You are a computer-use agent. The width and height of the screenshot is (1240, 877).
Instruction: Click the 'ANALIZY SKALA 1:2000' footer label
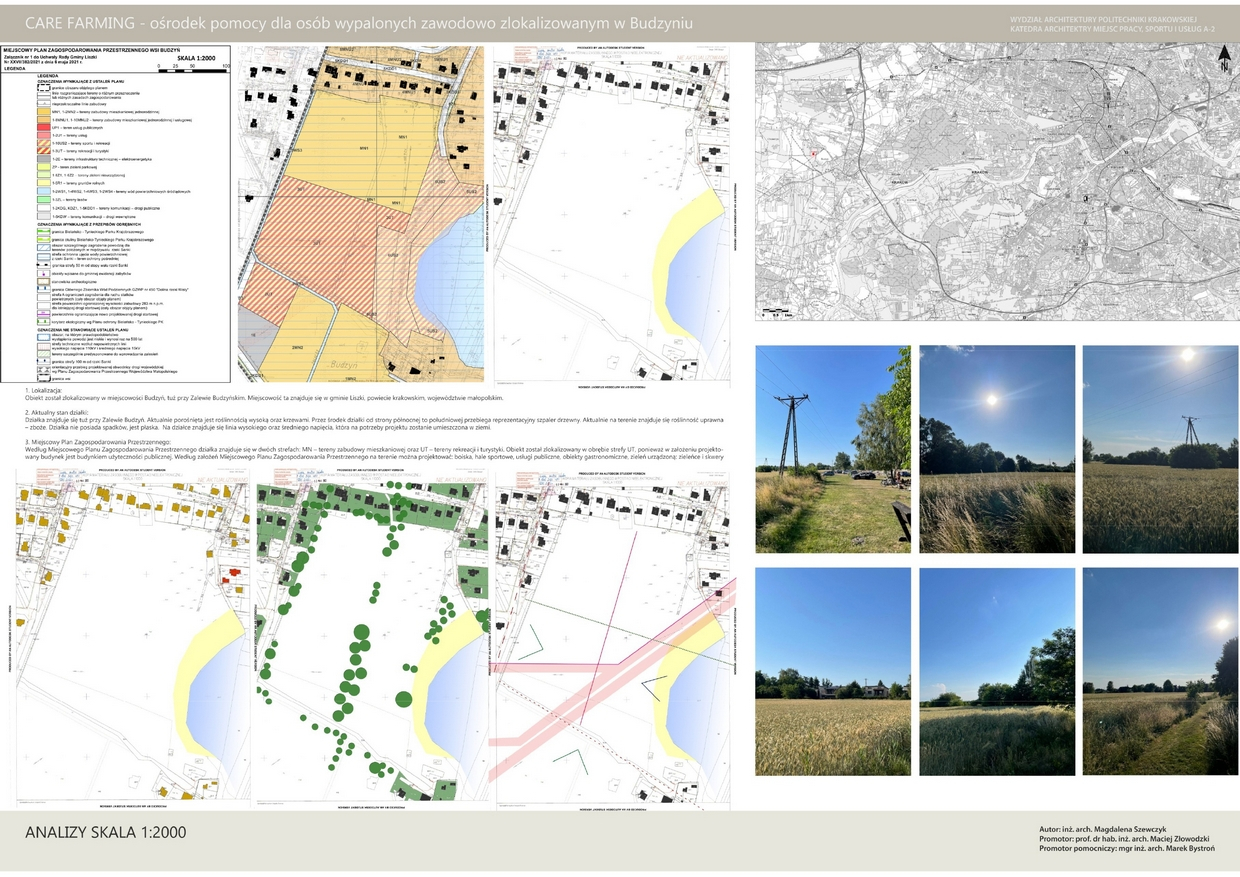[105, 832]
